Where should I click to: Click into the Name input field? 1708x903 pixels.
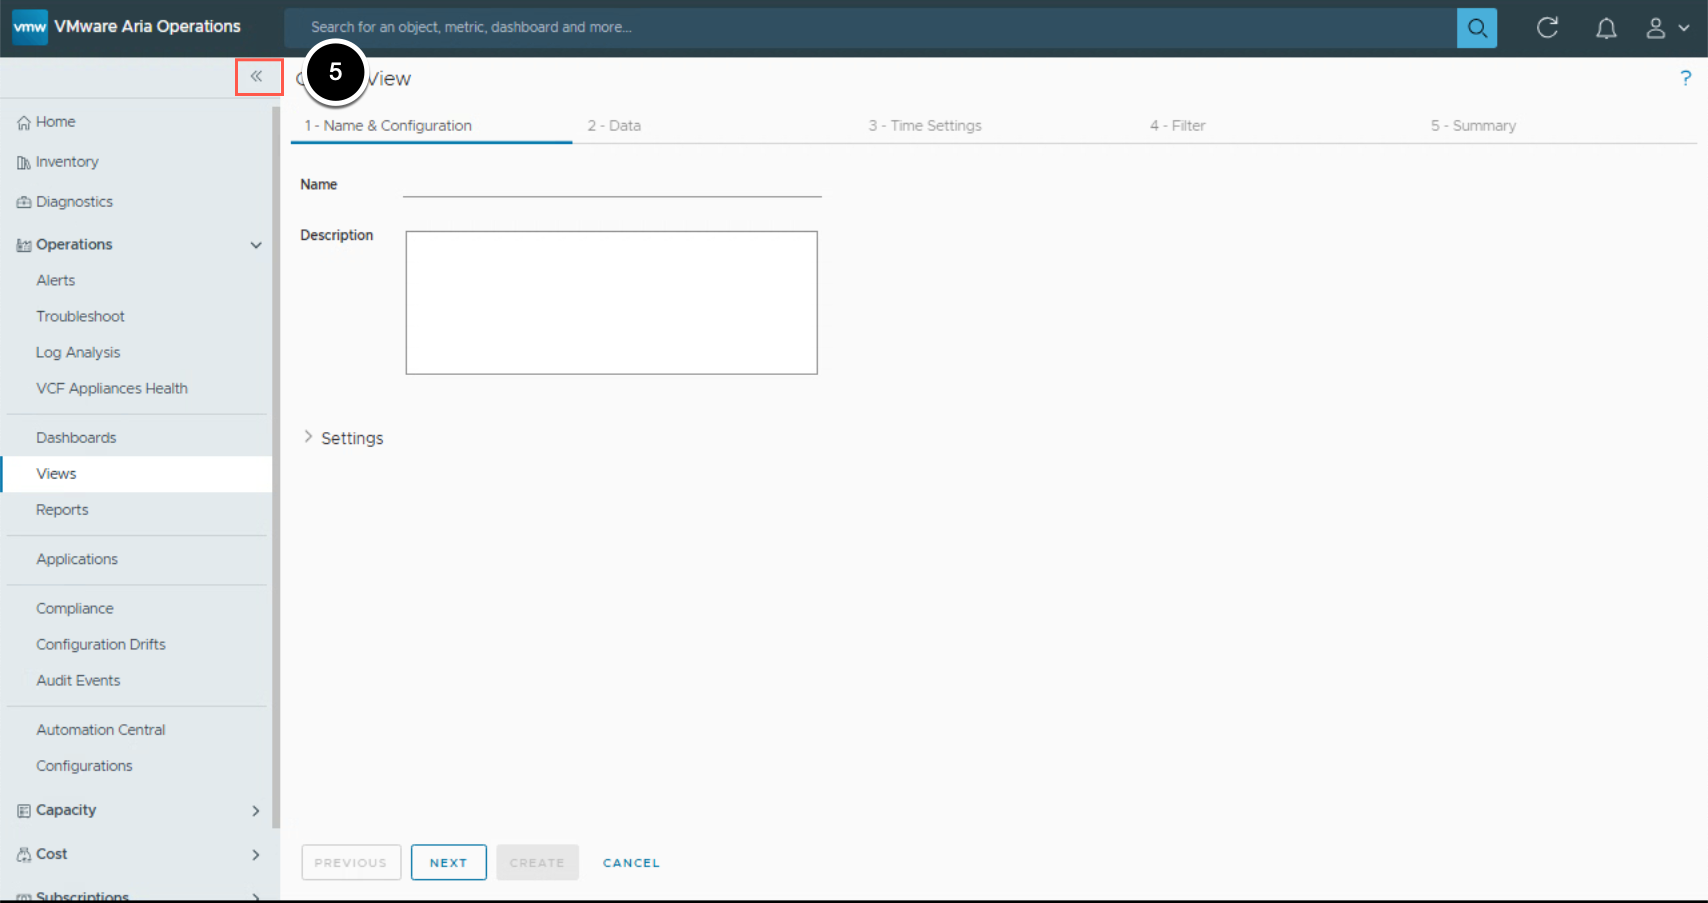pyautogui.click(x=611, y=185)
